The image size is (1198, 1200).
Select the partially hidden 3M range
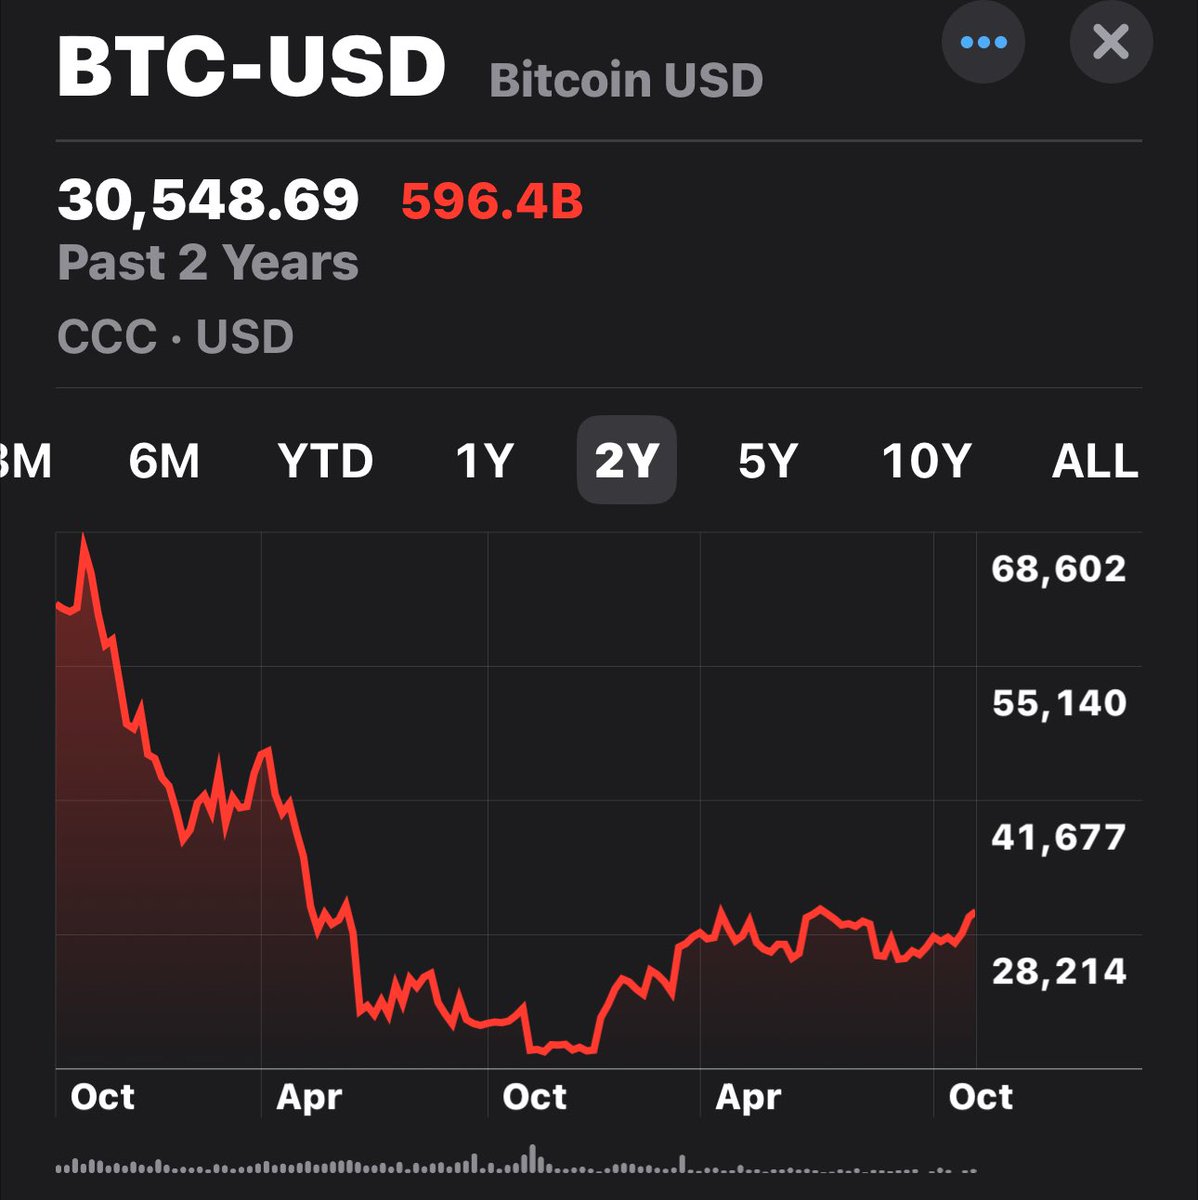click(x=26, y=461)
